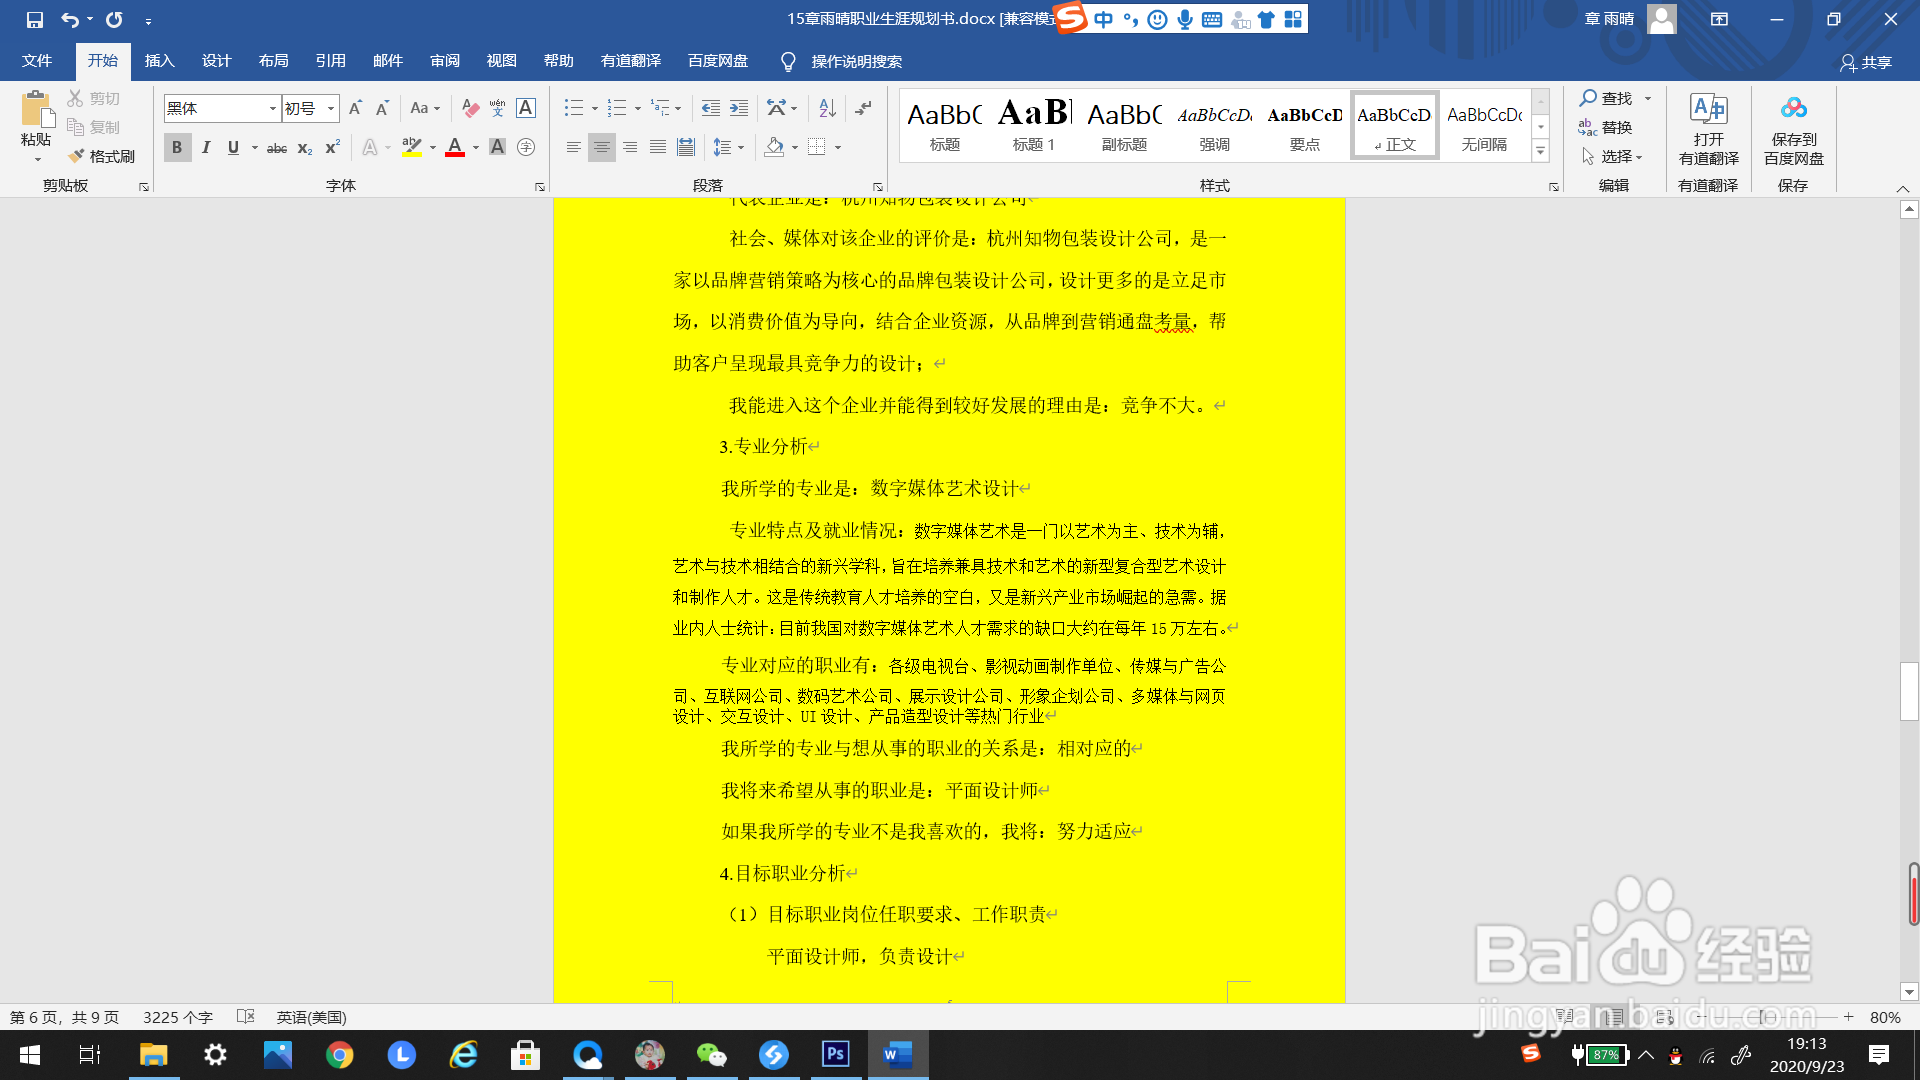Open Youdao Translate (打开有道翻译)
This screenshot has width=1920, height=1080.
(1708, 129)
